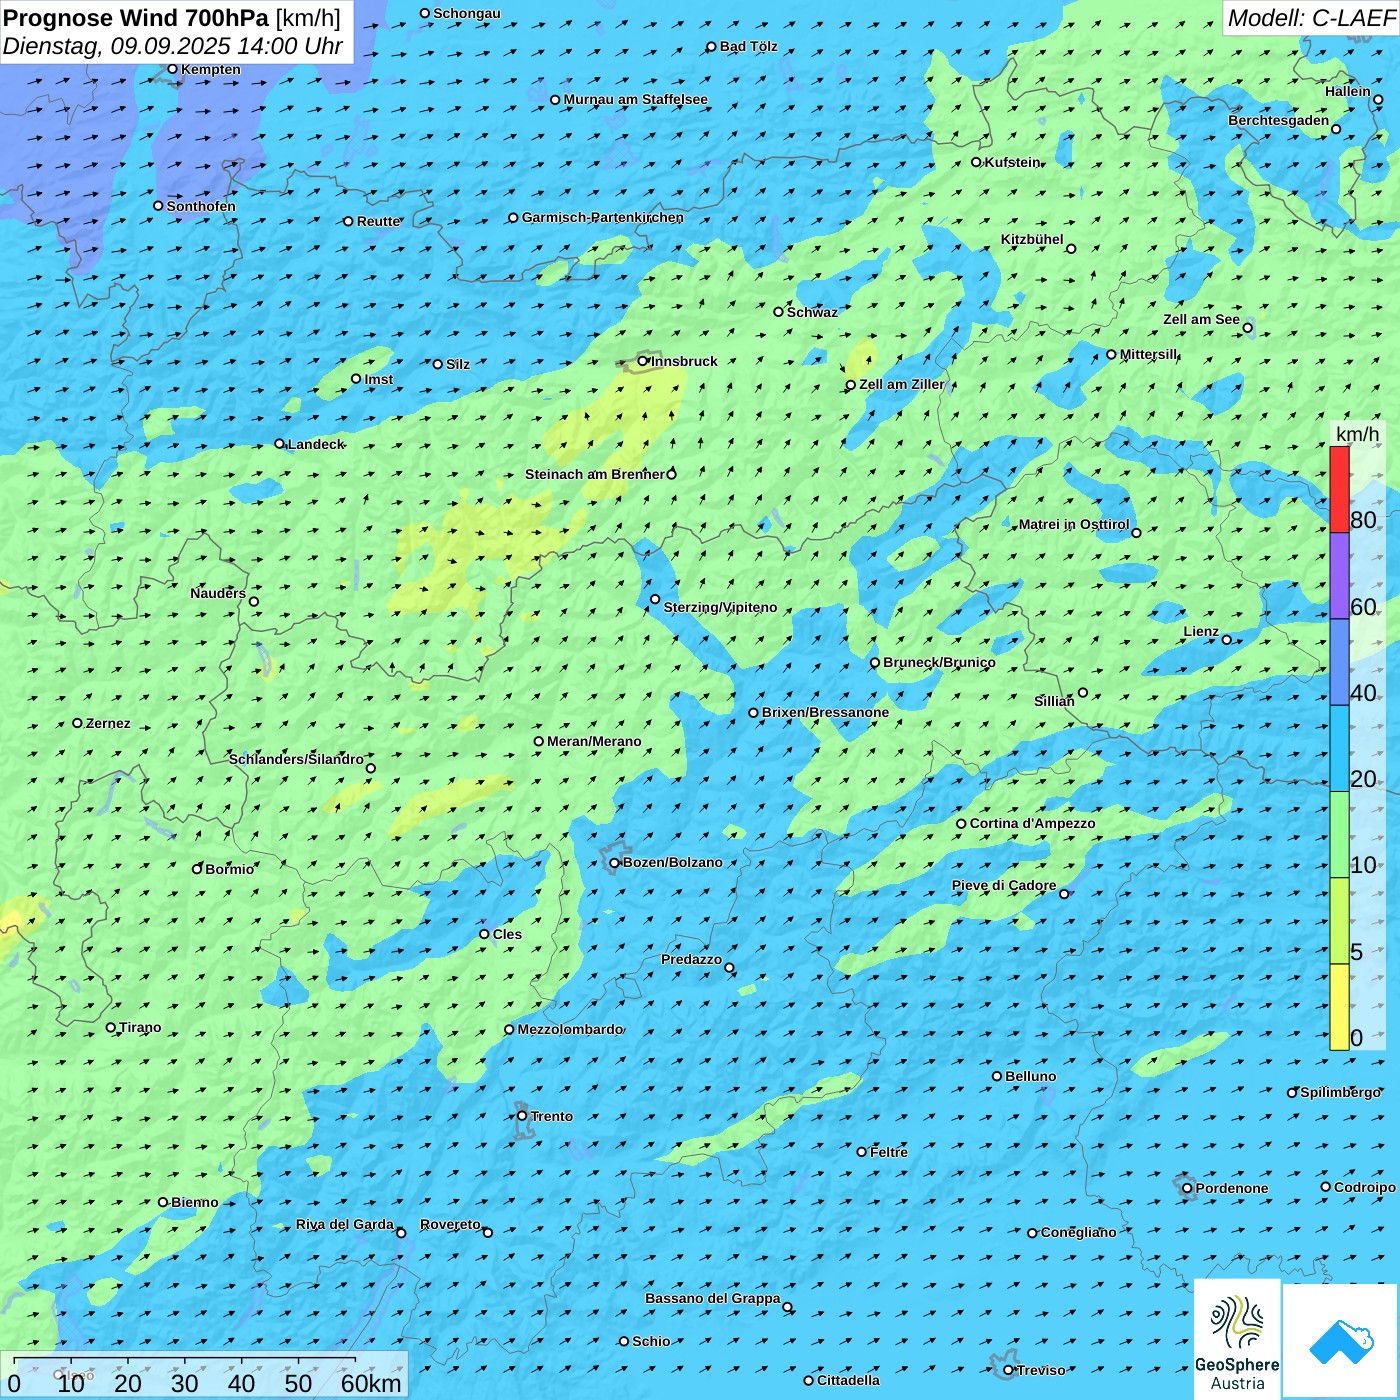Screen dimensions: 1400x1400
Task: Click the 'Cortina d'Ampezzo' label
Action: (1033, 823)
